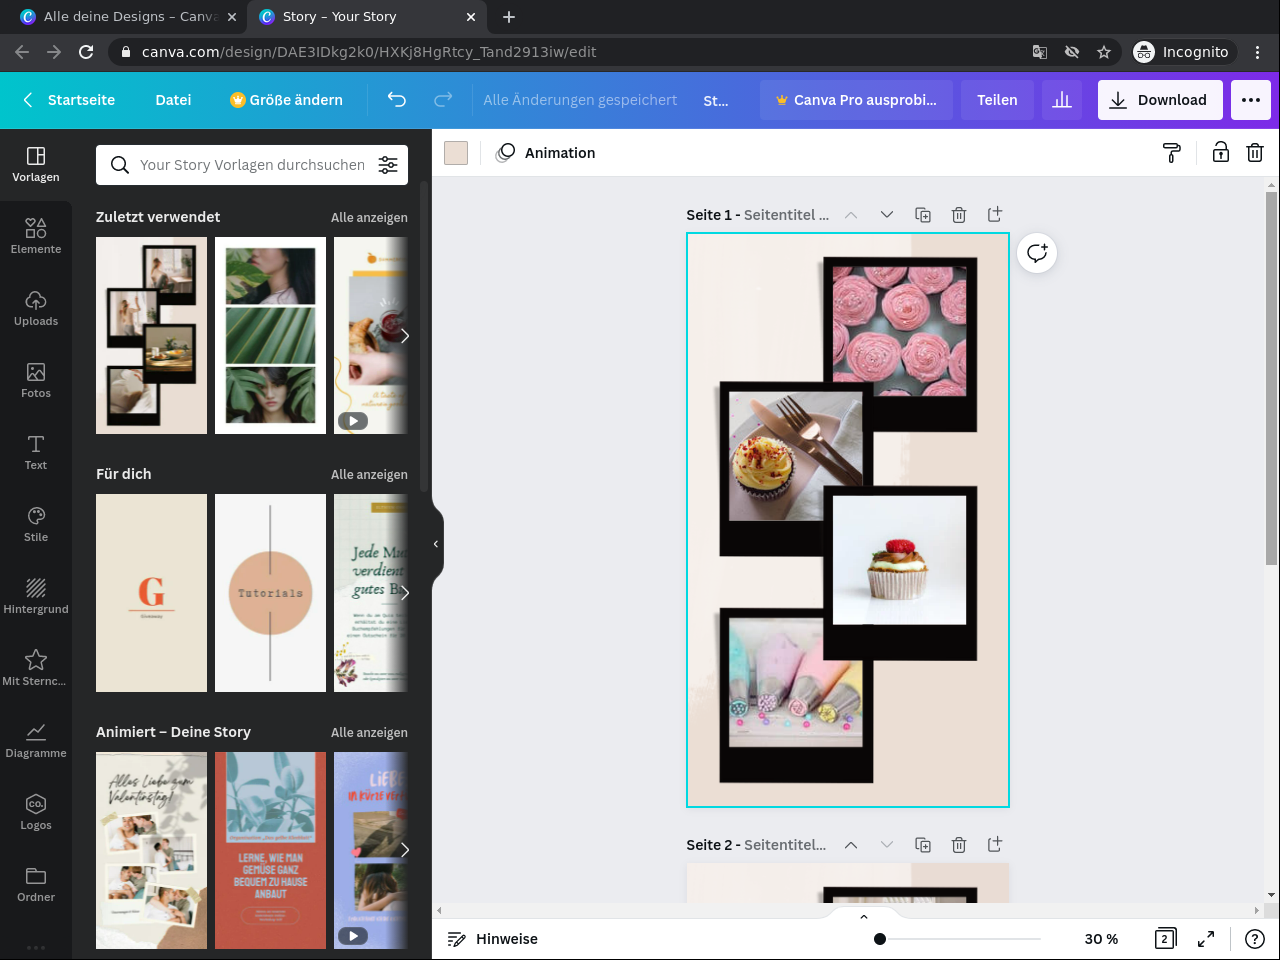Bookmark this page with star icon
This screenshot has width=1280, height=960.
click(x=1104, y=52)
